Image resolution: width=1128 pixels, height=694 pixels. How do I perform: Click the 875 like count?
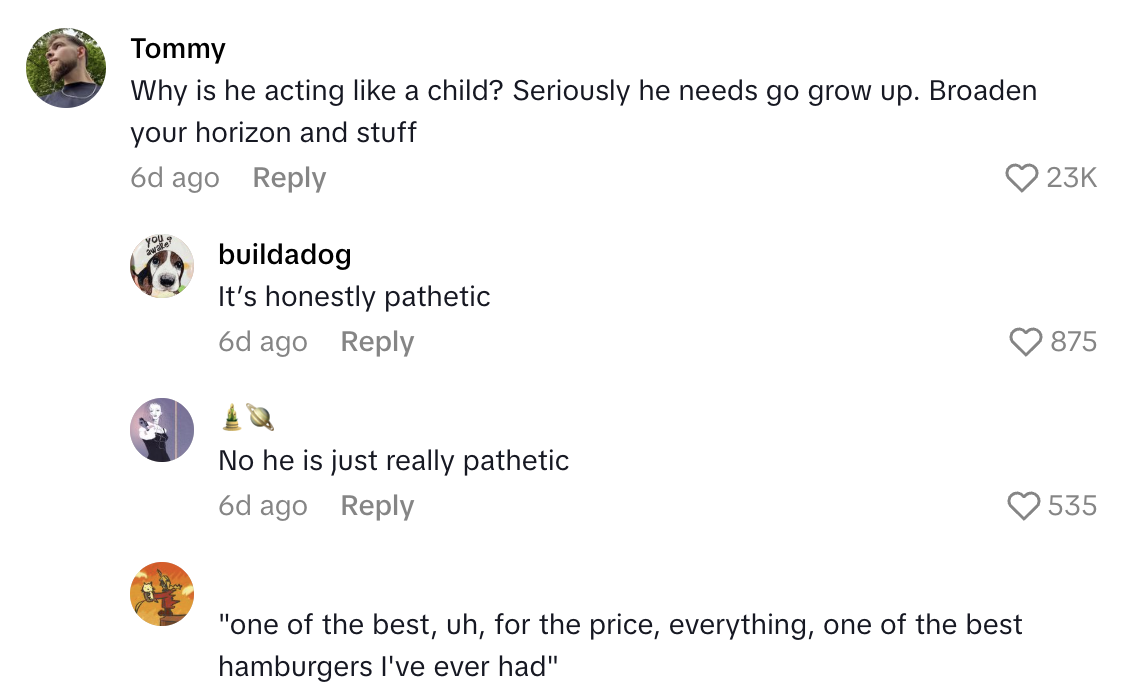1074,342
